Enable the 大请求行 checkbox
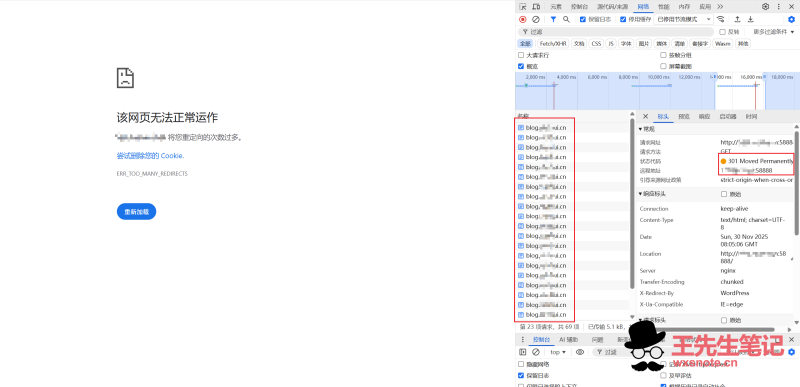The width and height of the screenshot is (800, 387). 521,55
